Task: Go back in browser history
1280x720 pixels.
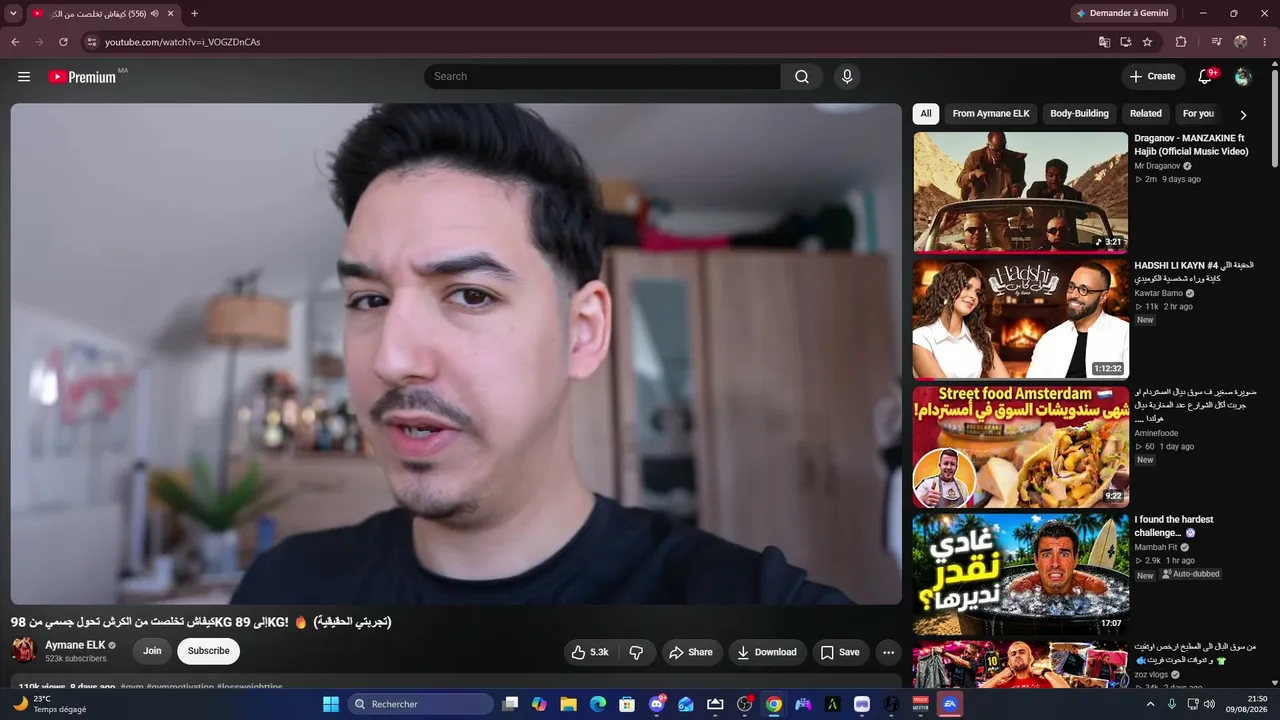Action: (15, 42)
